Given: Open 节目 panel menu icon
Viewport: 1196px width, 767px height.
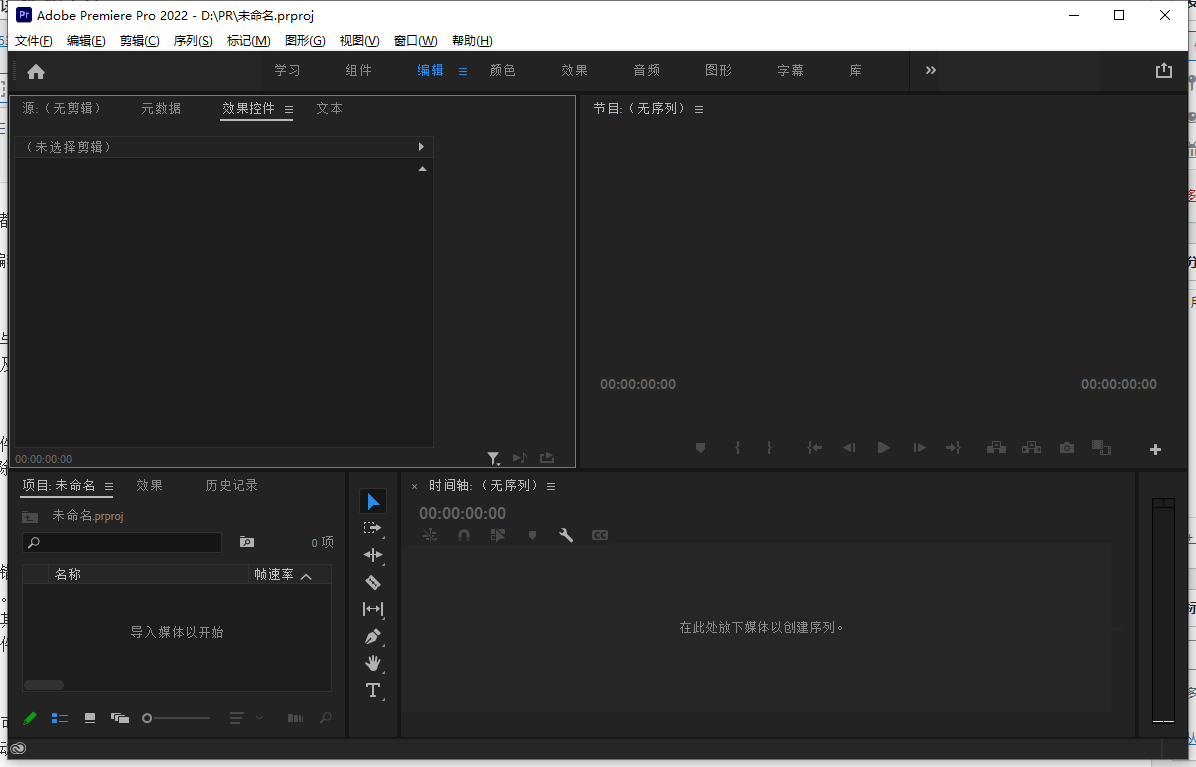Looking at the screenshot, I should pyautogui.click(x=699, y=110).
